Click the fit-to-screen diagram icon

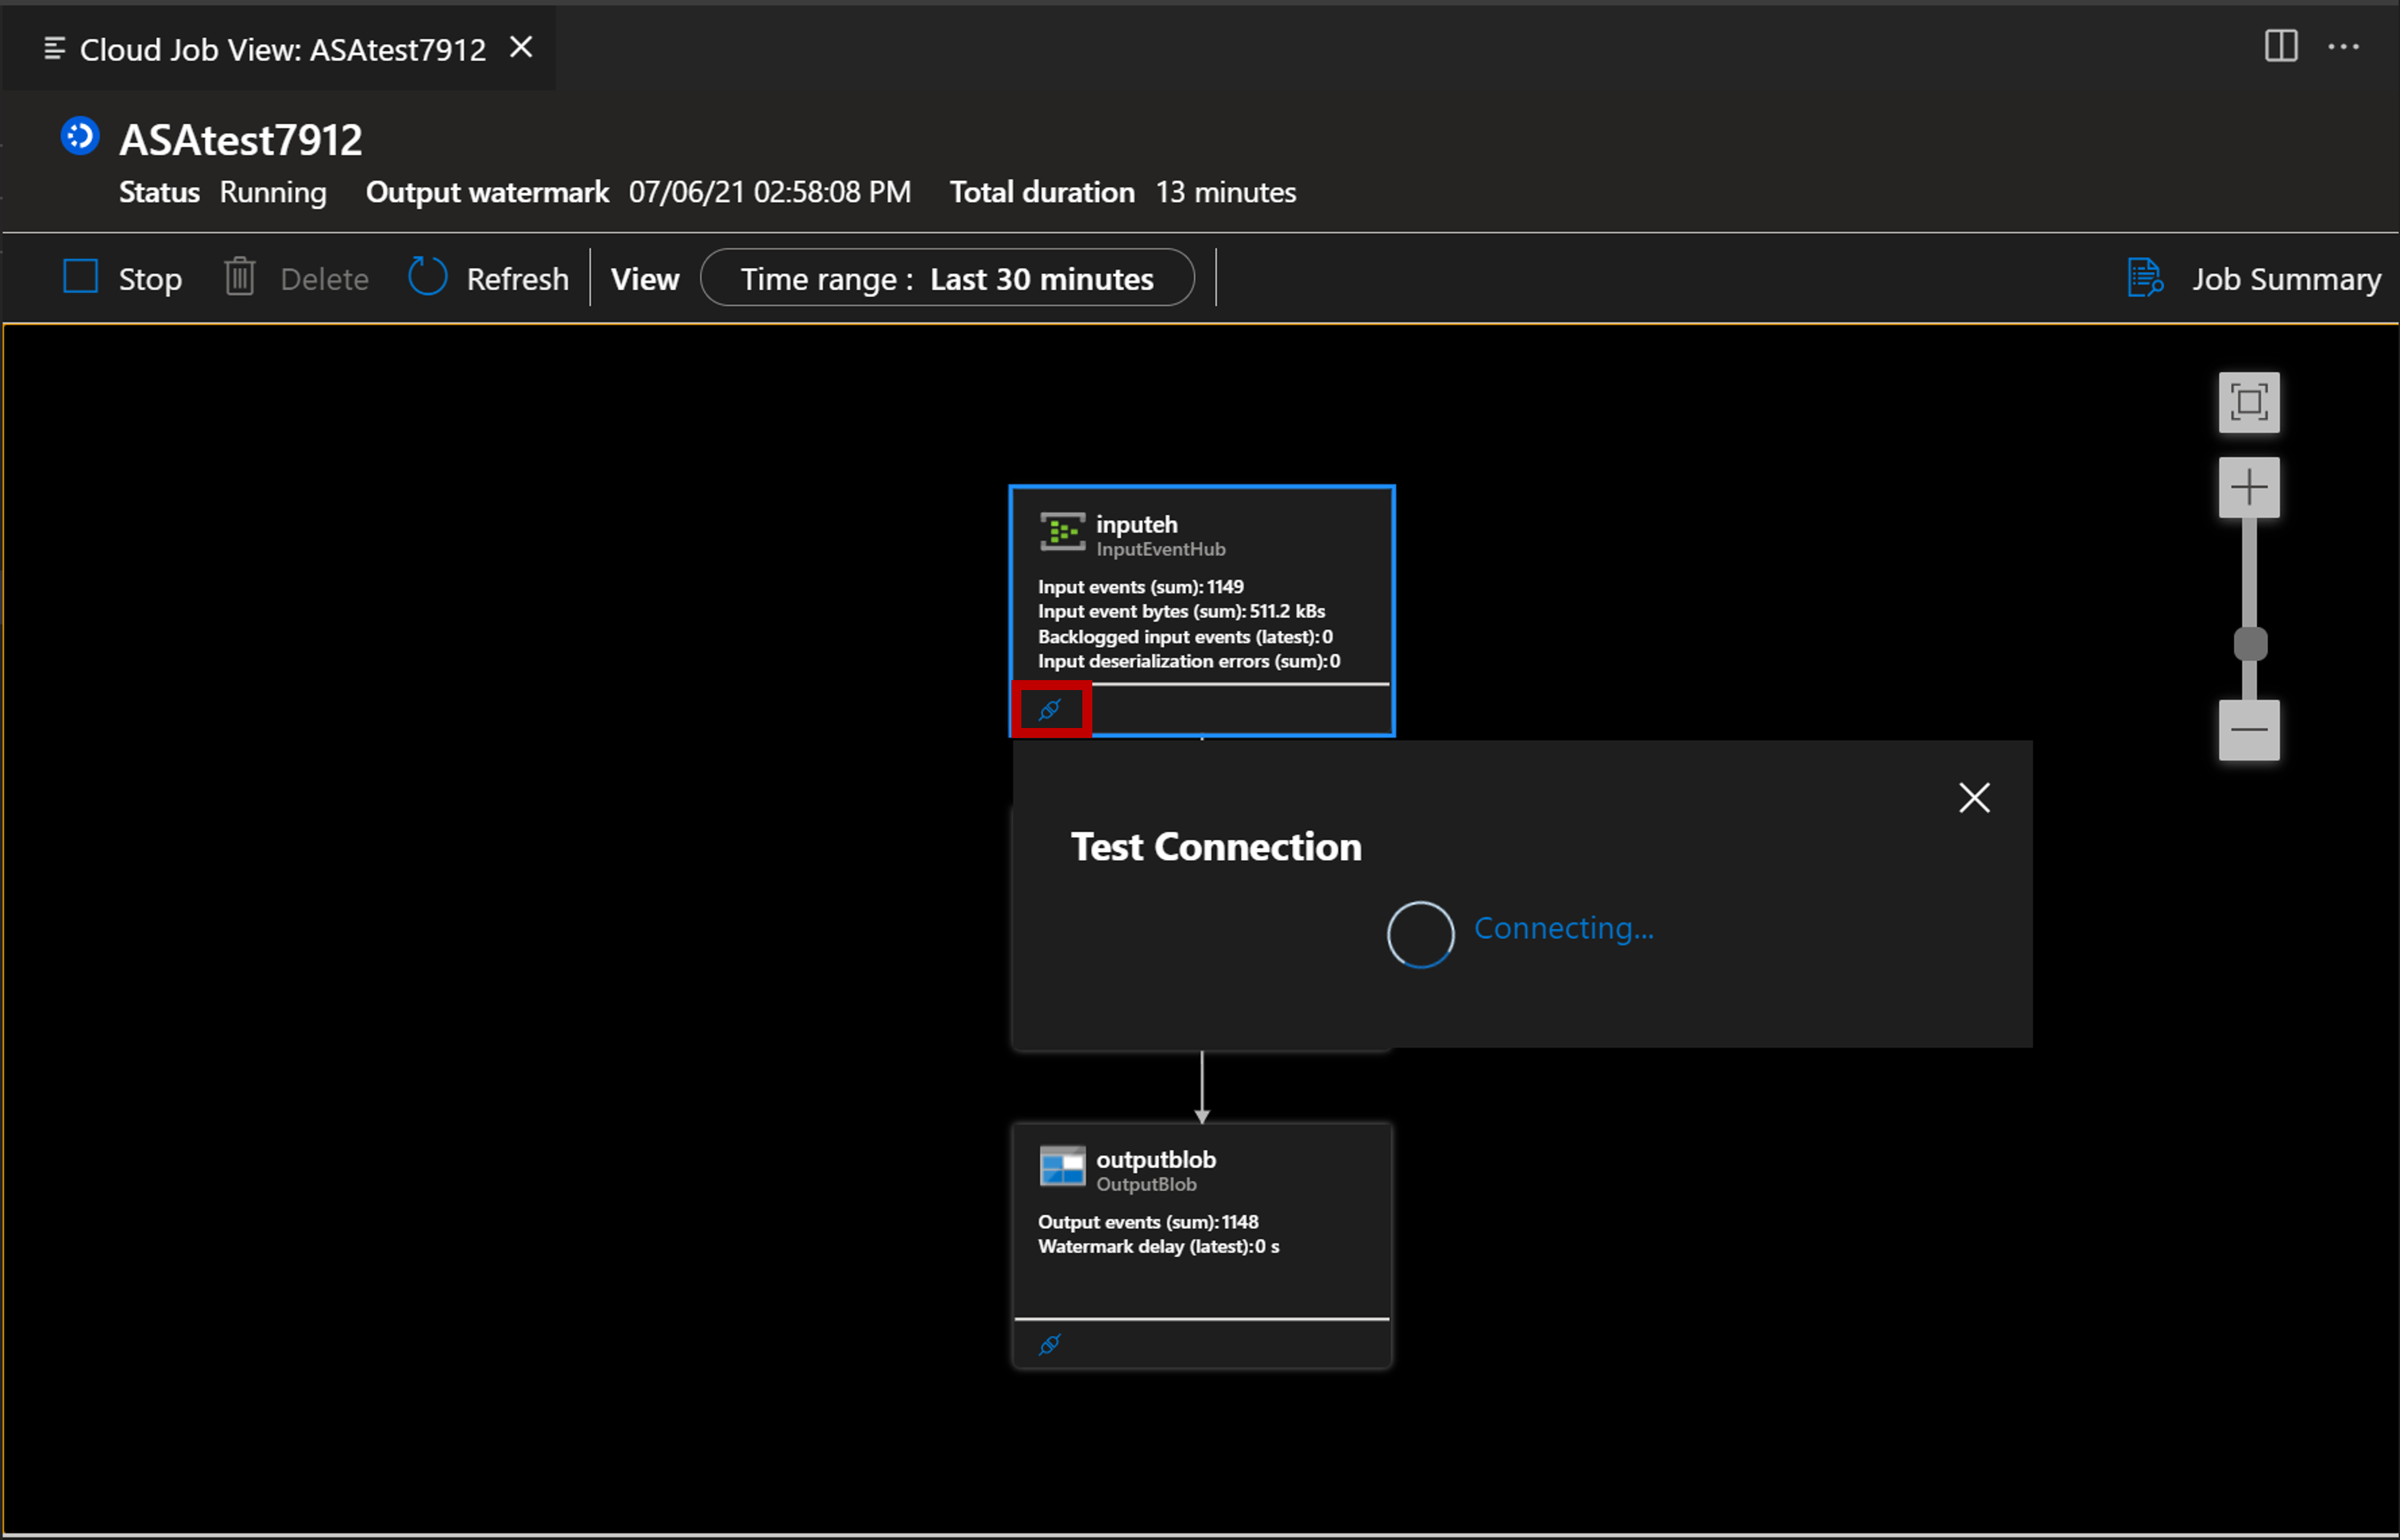pos(2248,399)
